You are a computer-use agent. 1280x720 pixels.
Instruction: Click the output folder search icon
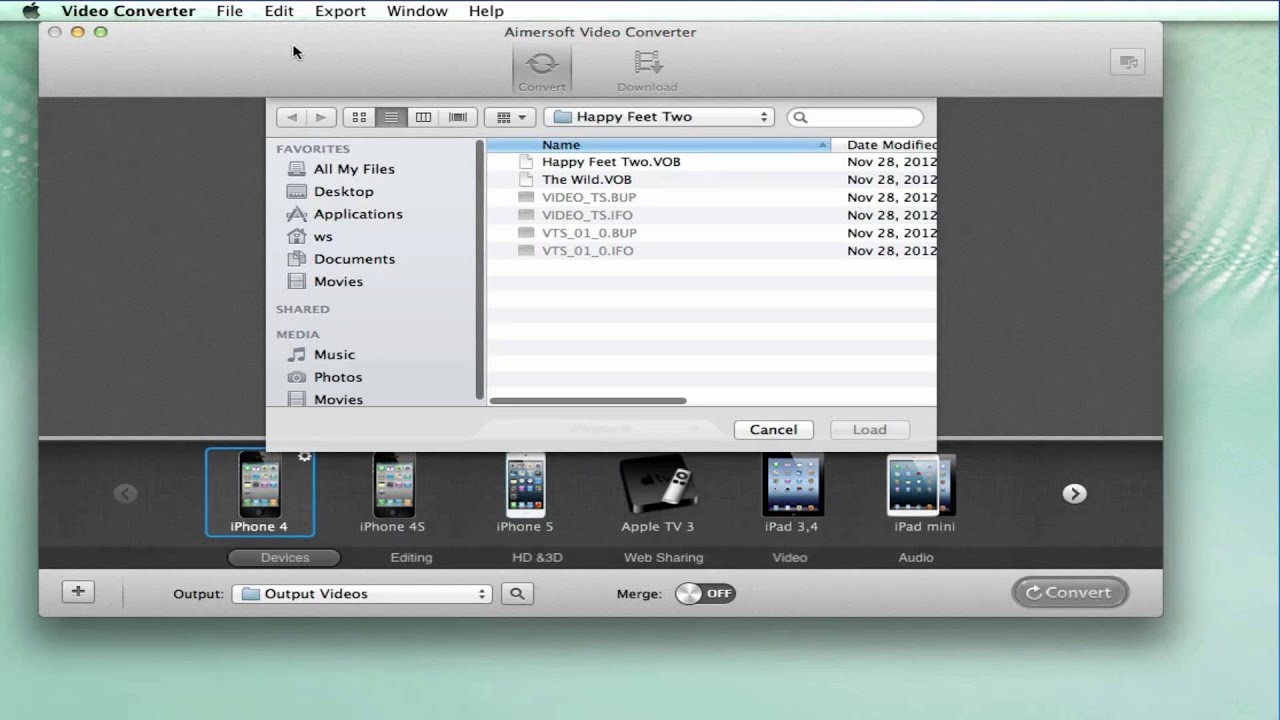(517, 594)
